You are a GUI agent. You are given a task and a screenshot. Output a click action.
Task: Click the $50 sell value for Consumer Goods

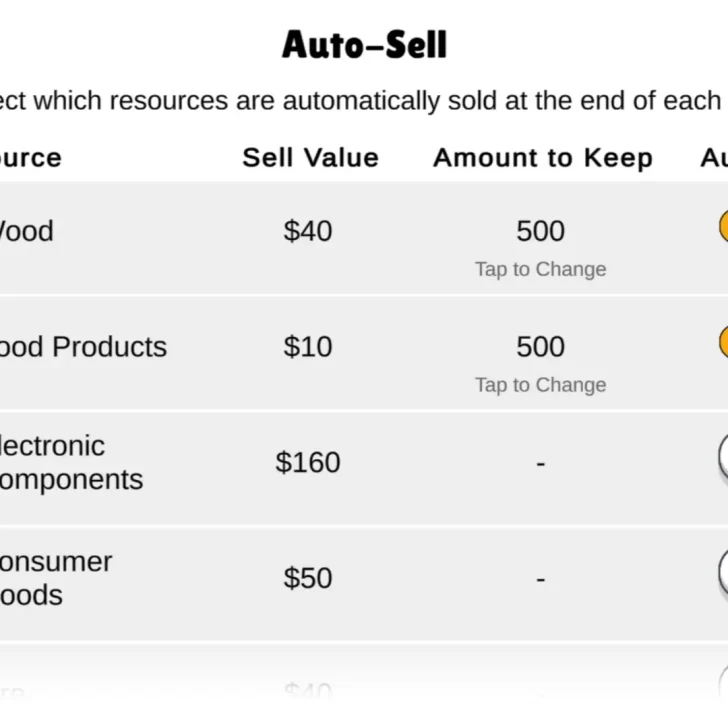point(308,578)
